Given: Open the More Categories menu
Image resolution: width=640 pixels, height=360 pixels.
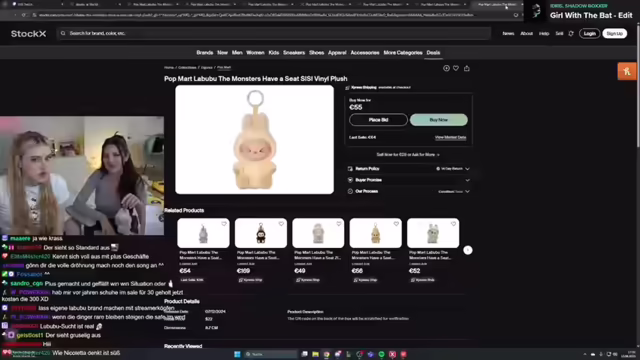Looking at the screenshot, I should (403, 53).
